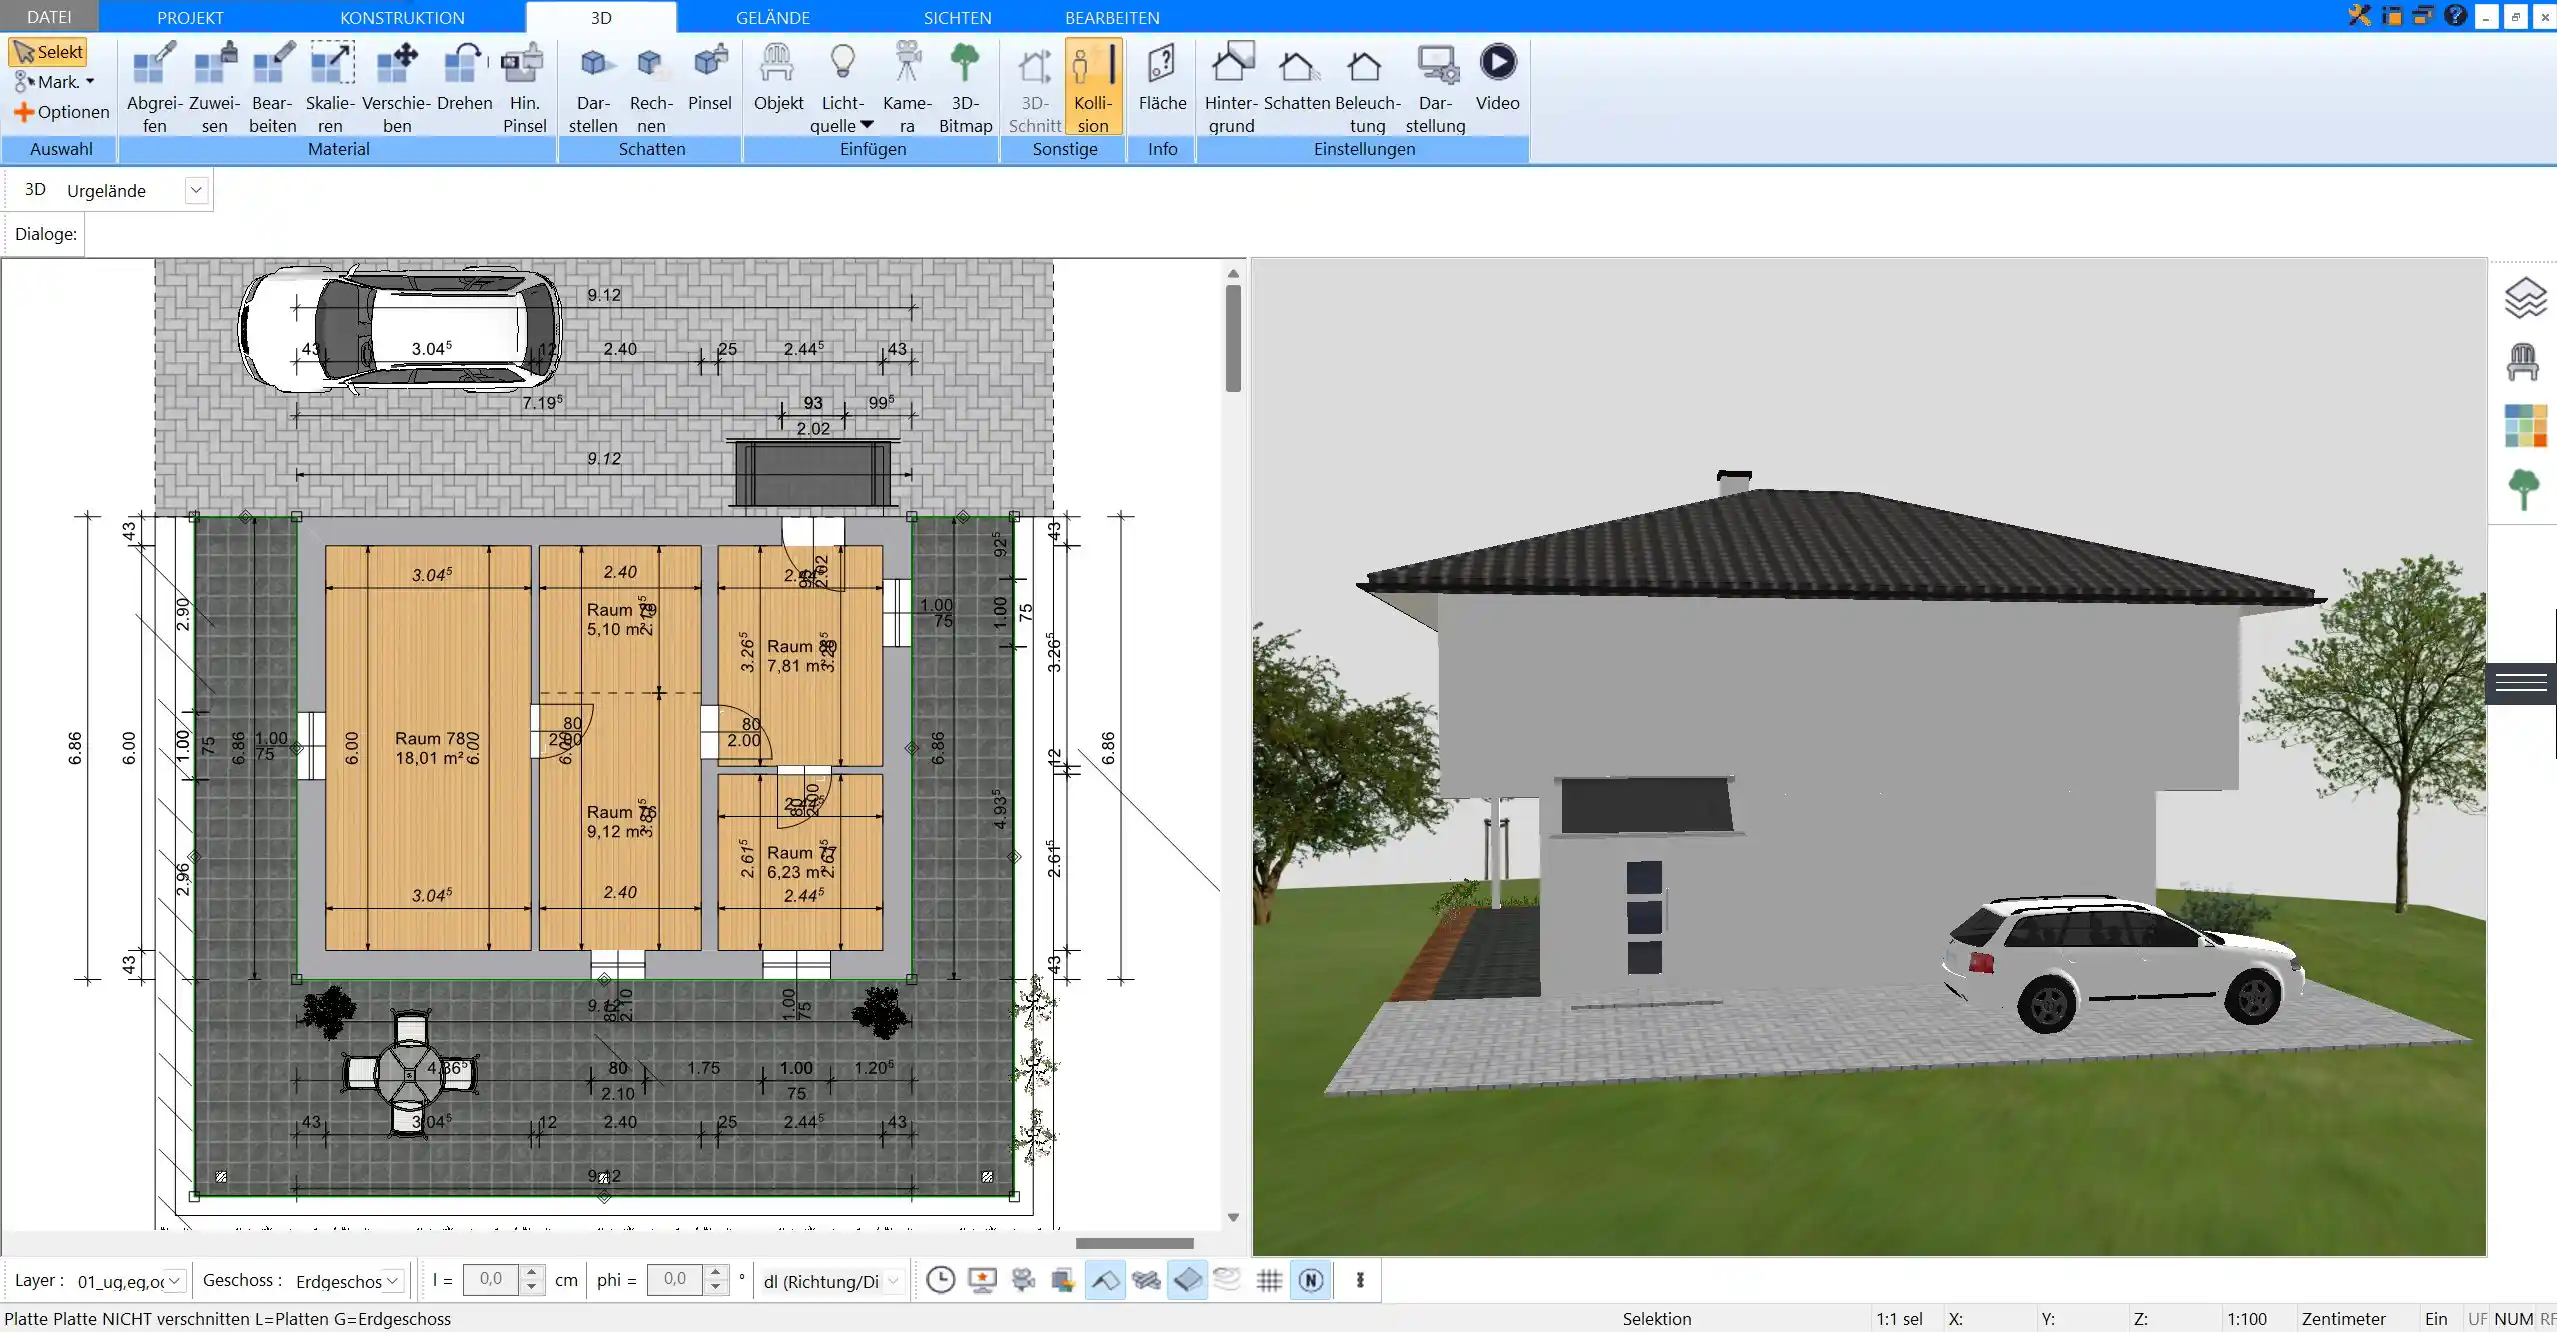
Task: Open the material color palette in sidebar
Action: pyautogui.click(x=2525, y=425)
